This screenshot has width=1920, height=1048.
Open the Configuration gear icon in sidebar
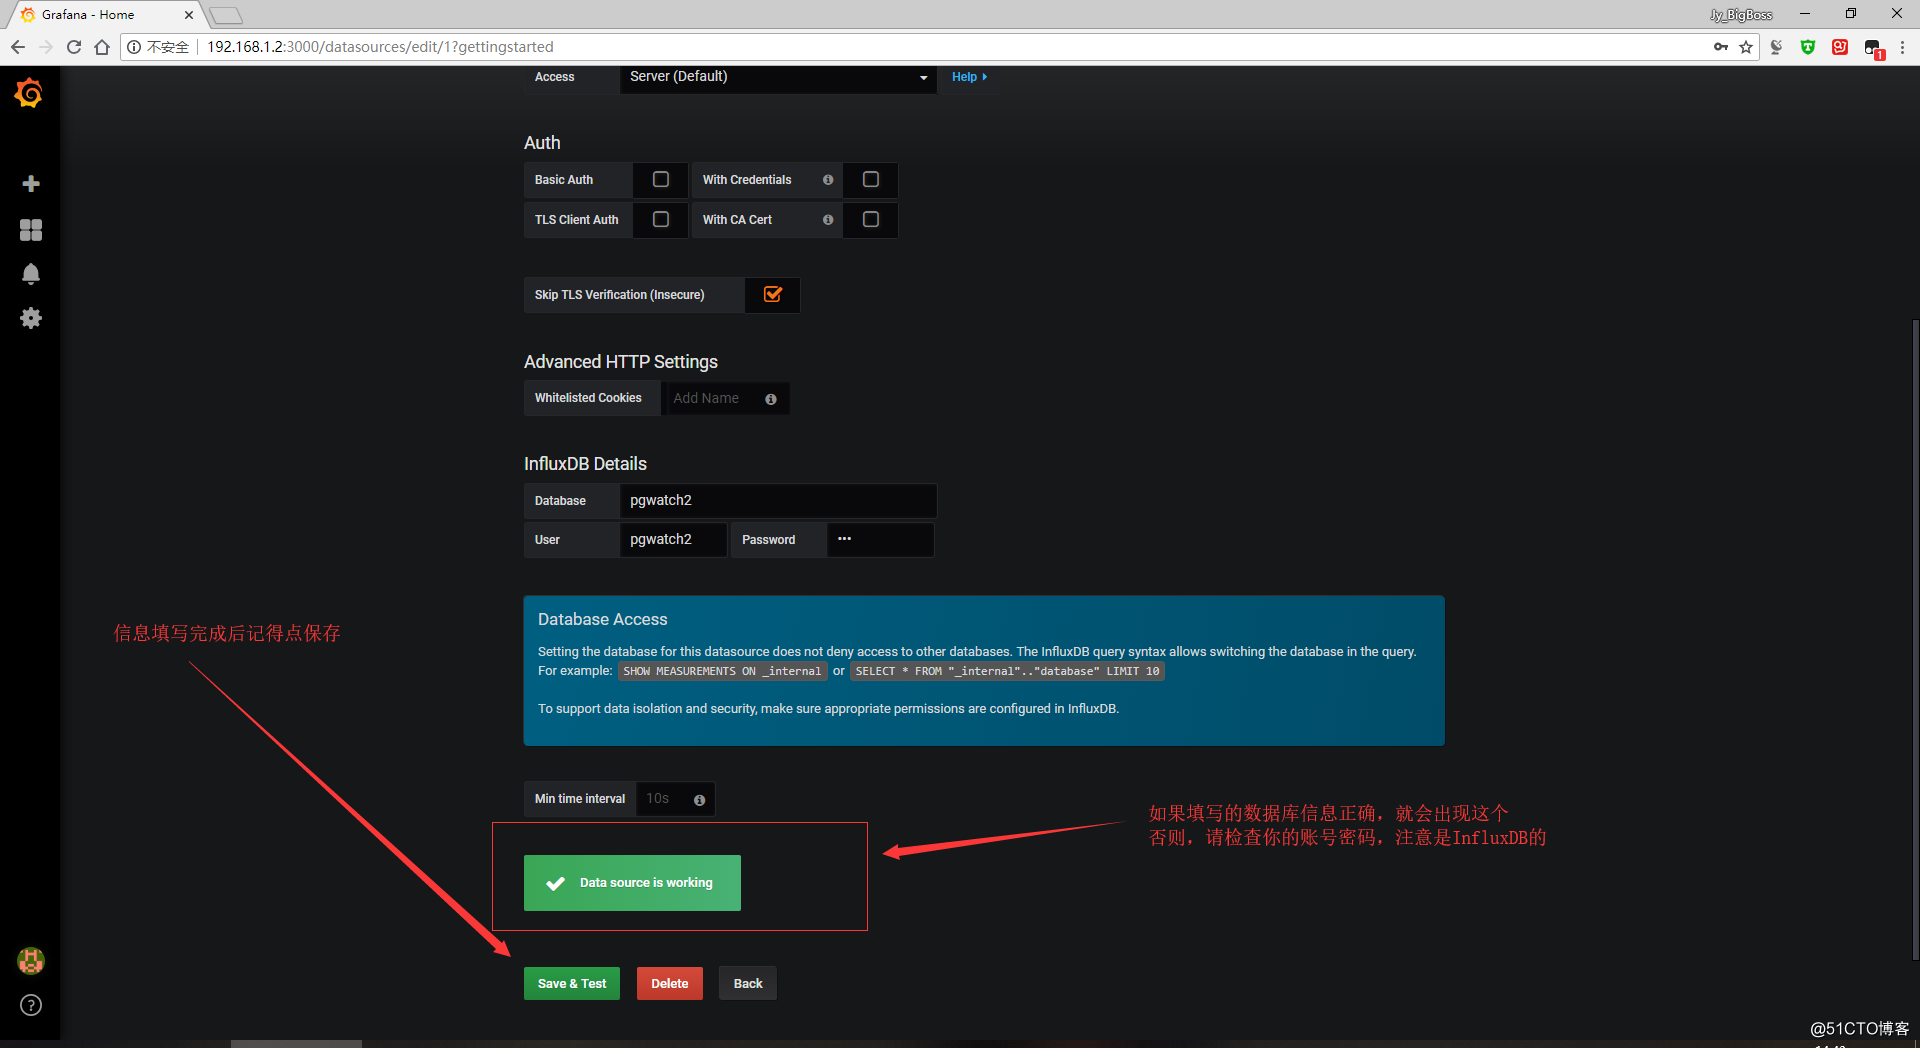(x=31, y=318)
